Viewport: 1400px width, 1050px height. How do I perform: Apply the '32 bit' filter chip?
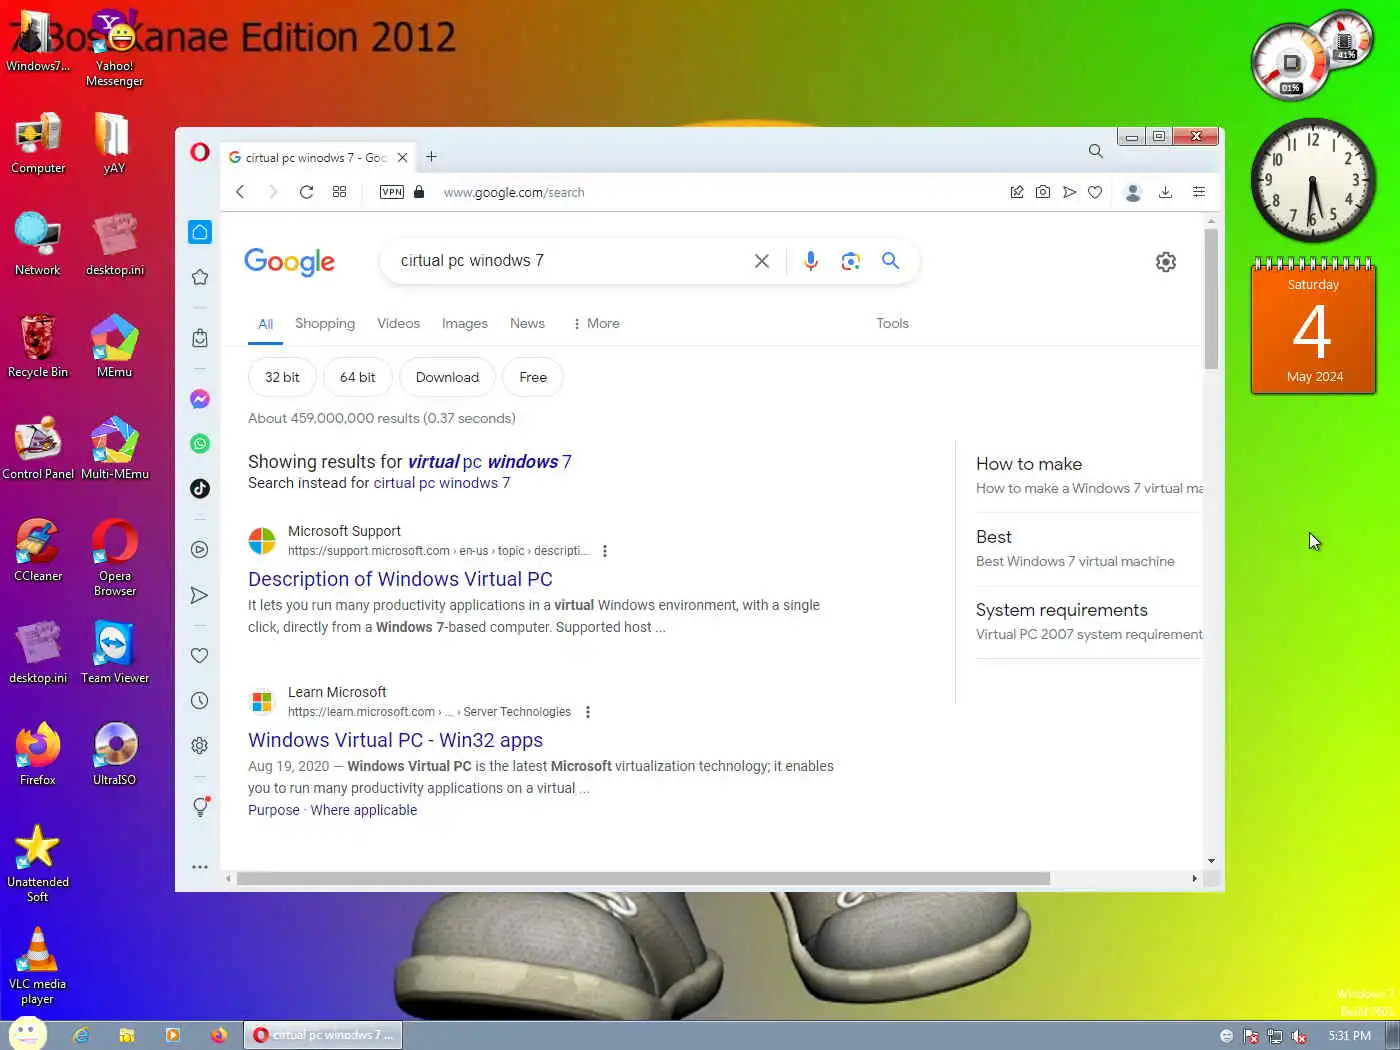tap(282, 377)
